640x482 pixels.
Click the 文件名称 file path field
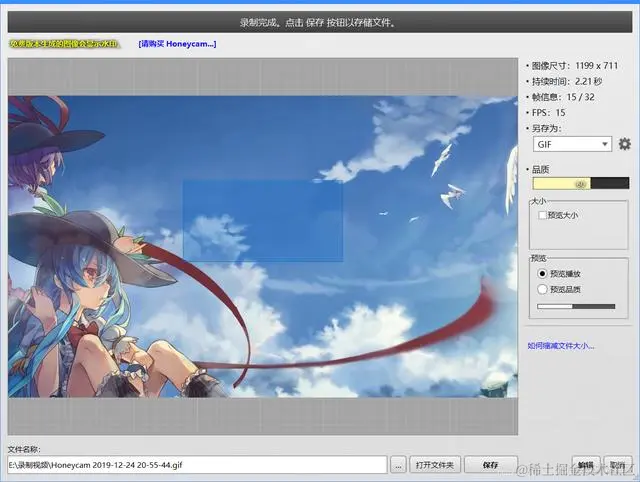[x=197, y=465]
